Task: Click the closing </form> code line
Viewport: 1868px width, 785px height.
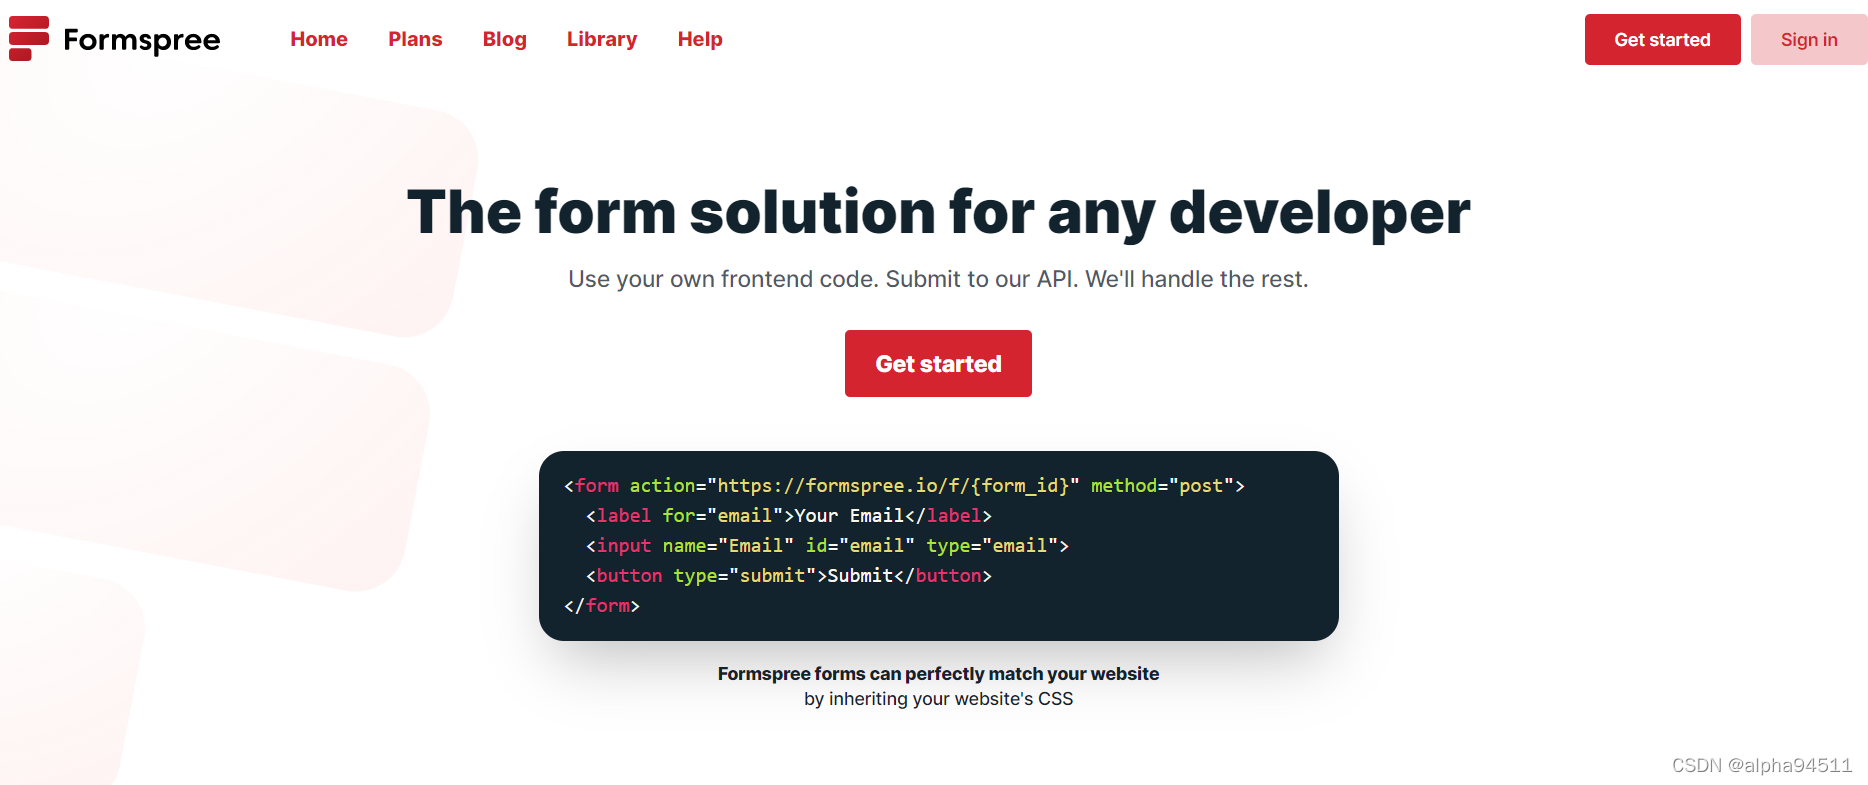Action: [601, 606]
